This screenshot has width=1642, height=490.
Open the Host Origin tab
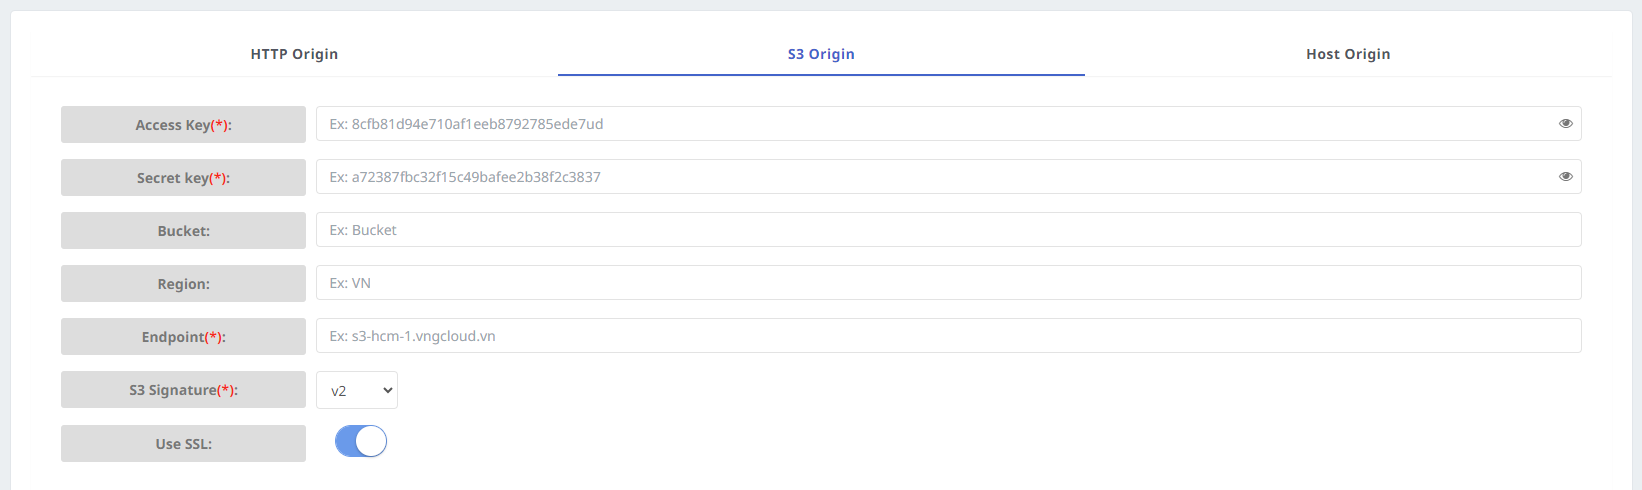point(1347,54)
